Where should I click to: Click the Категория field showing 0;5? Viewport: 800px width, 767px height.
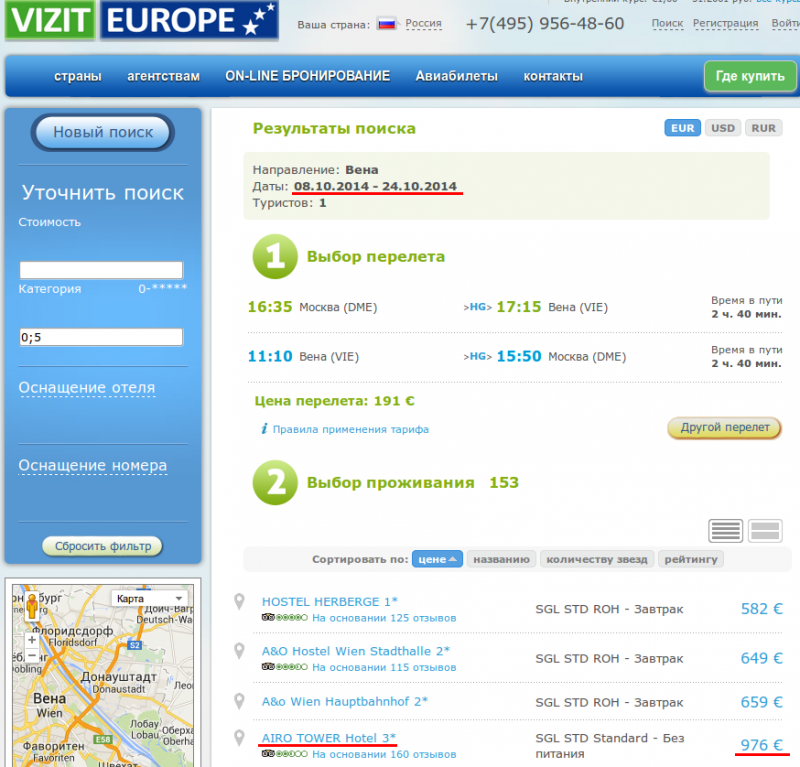[101, 337]
